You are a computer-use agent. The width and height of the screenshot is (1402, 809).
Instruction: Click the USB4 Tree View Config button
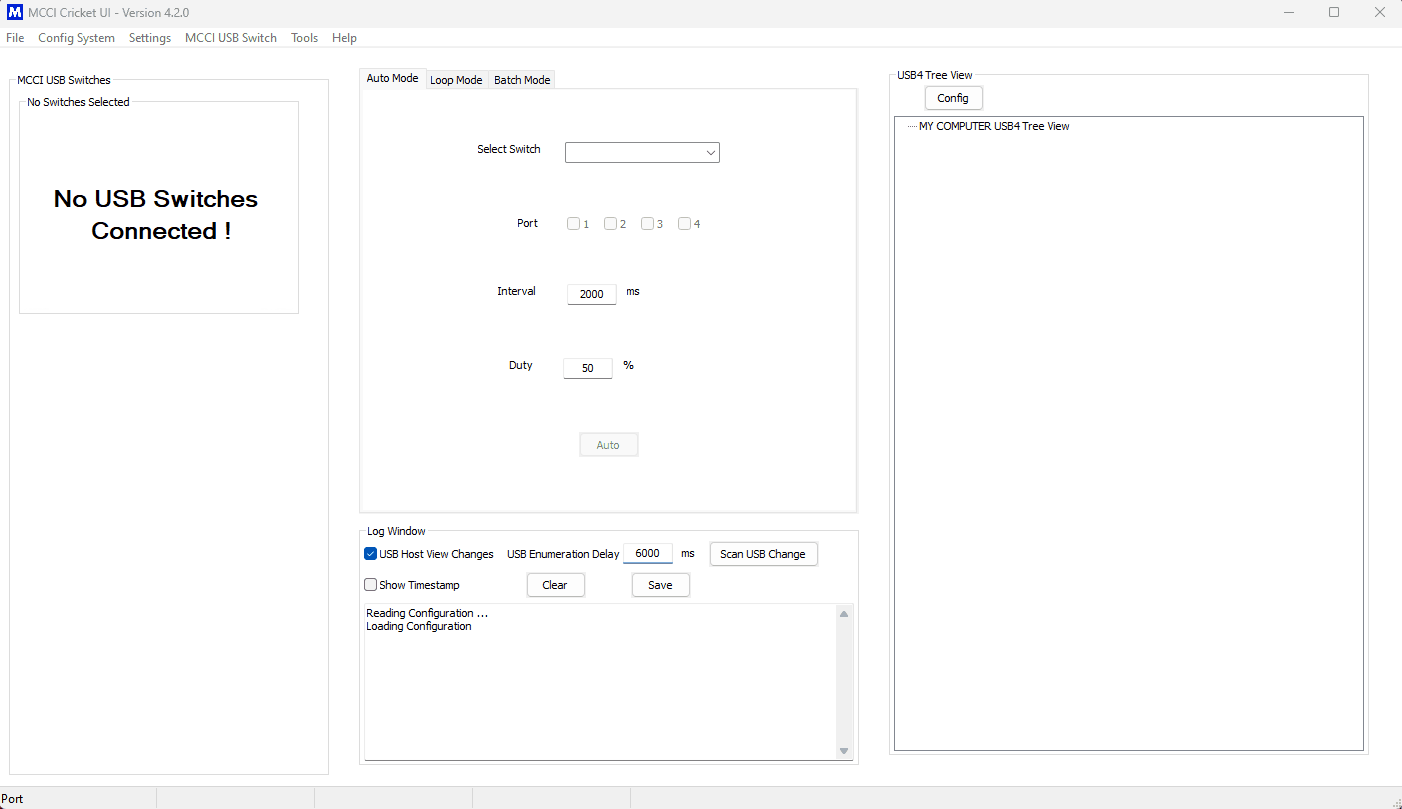point(954,98)
